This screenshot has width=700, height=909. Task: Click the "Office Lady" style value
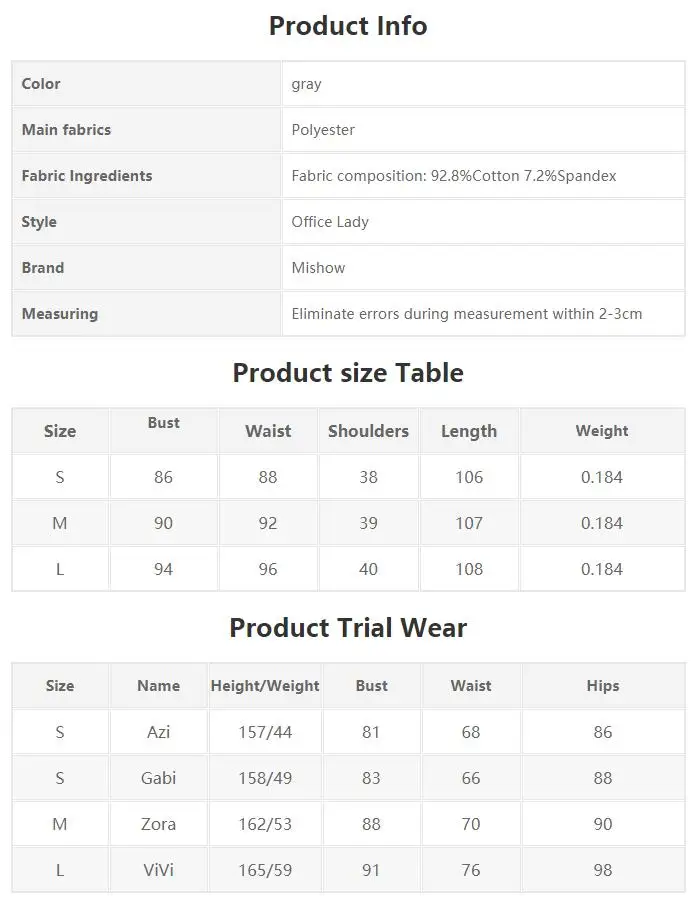coord(330,222)
